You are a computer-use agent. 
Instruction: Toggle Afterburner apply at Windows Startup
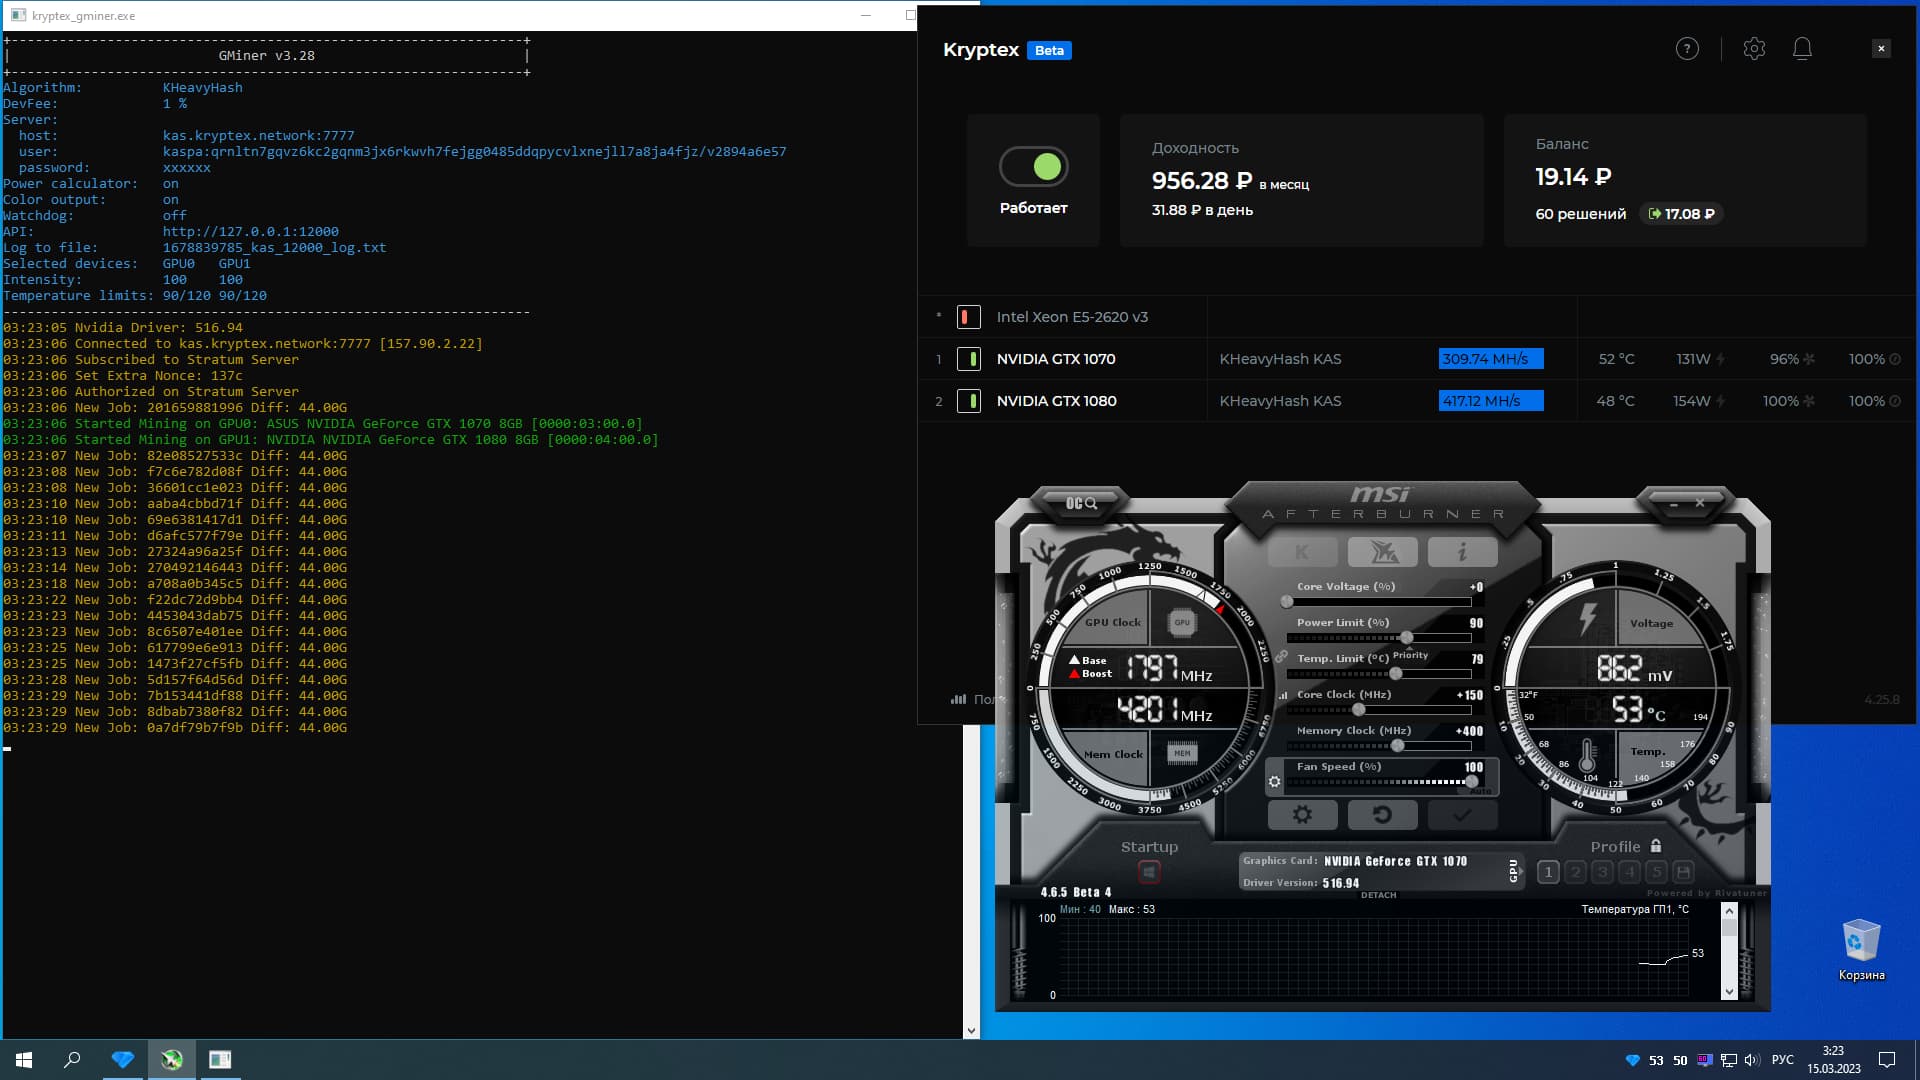point(1149,872)
